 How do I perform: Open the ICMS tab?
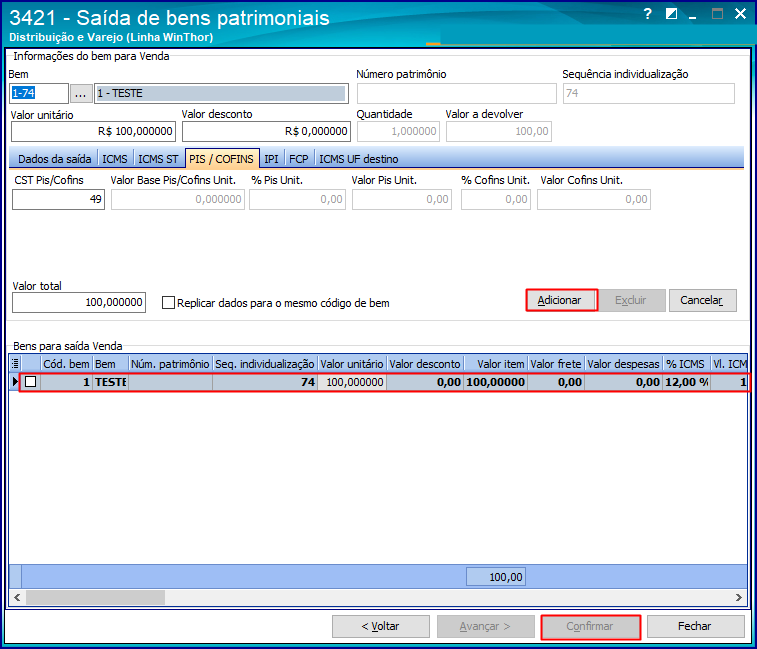(115, 159)
